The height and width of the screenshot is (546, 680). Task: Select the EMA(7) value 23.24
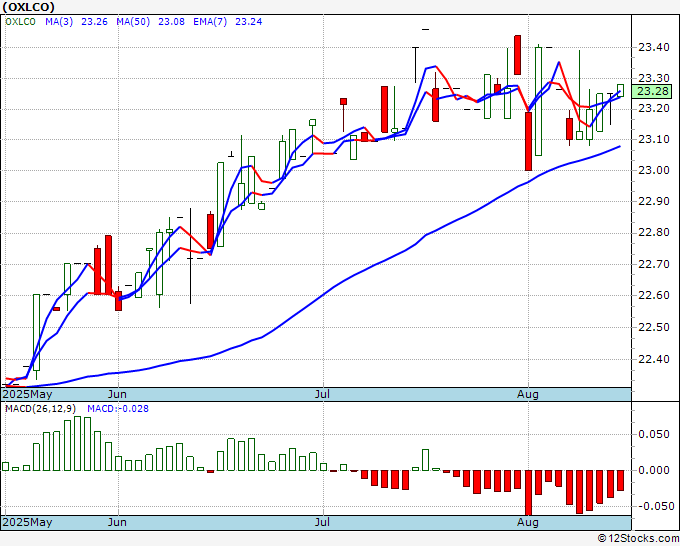click(x=248, y=22)
